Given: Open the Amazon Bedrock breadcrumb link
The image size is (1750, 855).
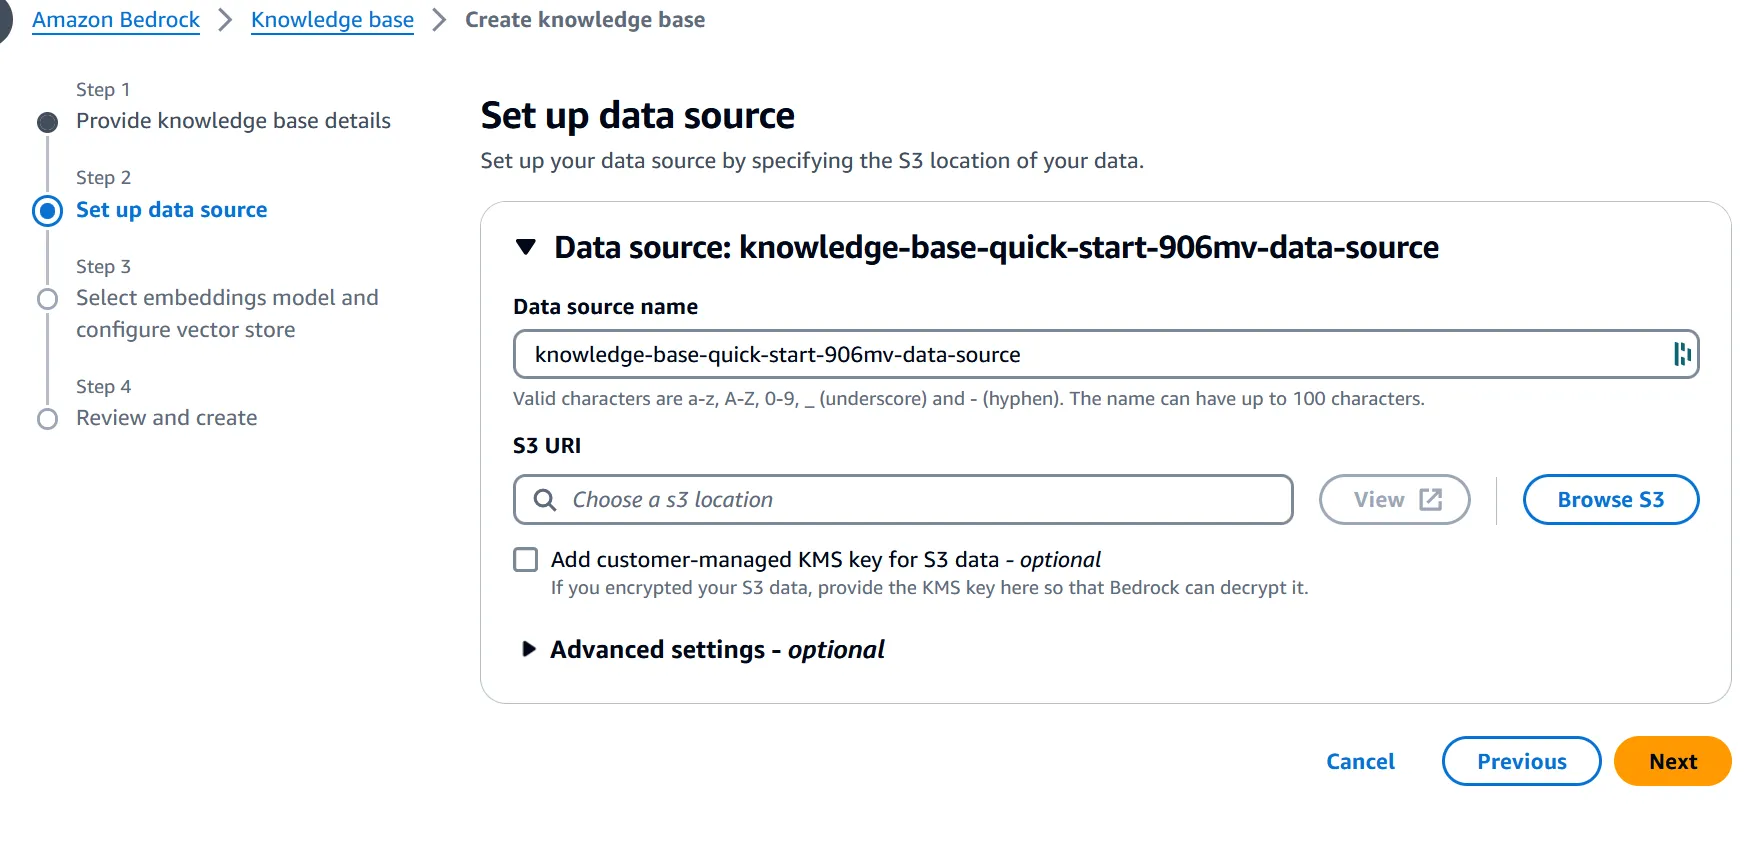Looking at the screenshot, I should click(x=115, y=18).
